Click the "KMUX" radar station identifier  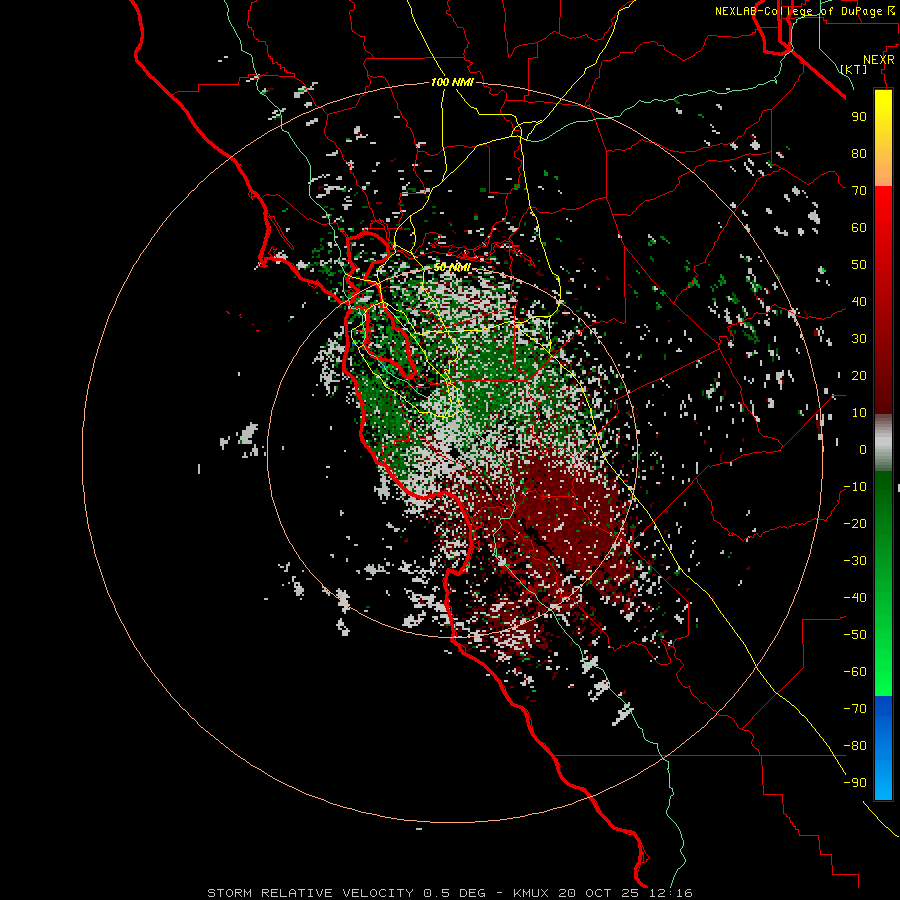click(x=531, y=893)
